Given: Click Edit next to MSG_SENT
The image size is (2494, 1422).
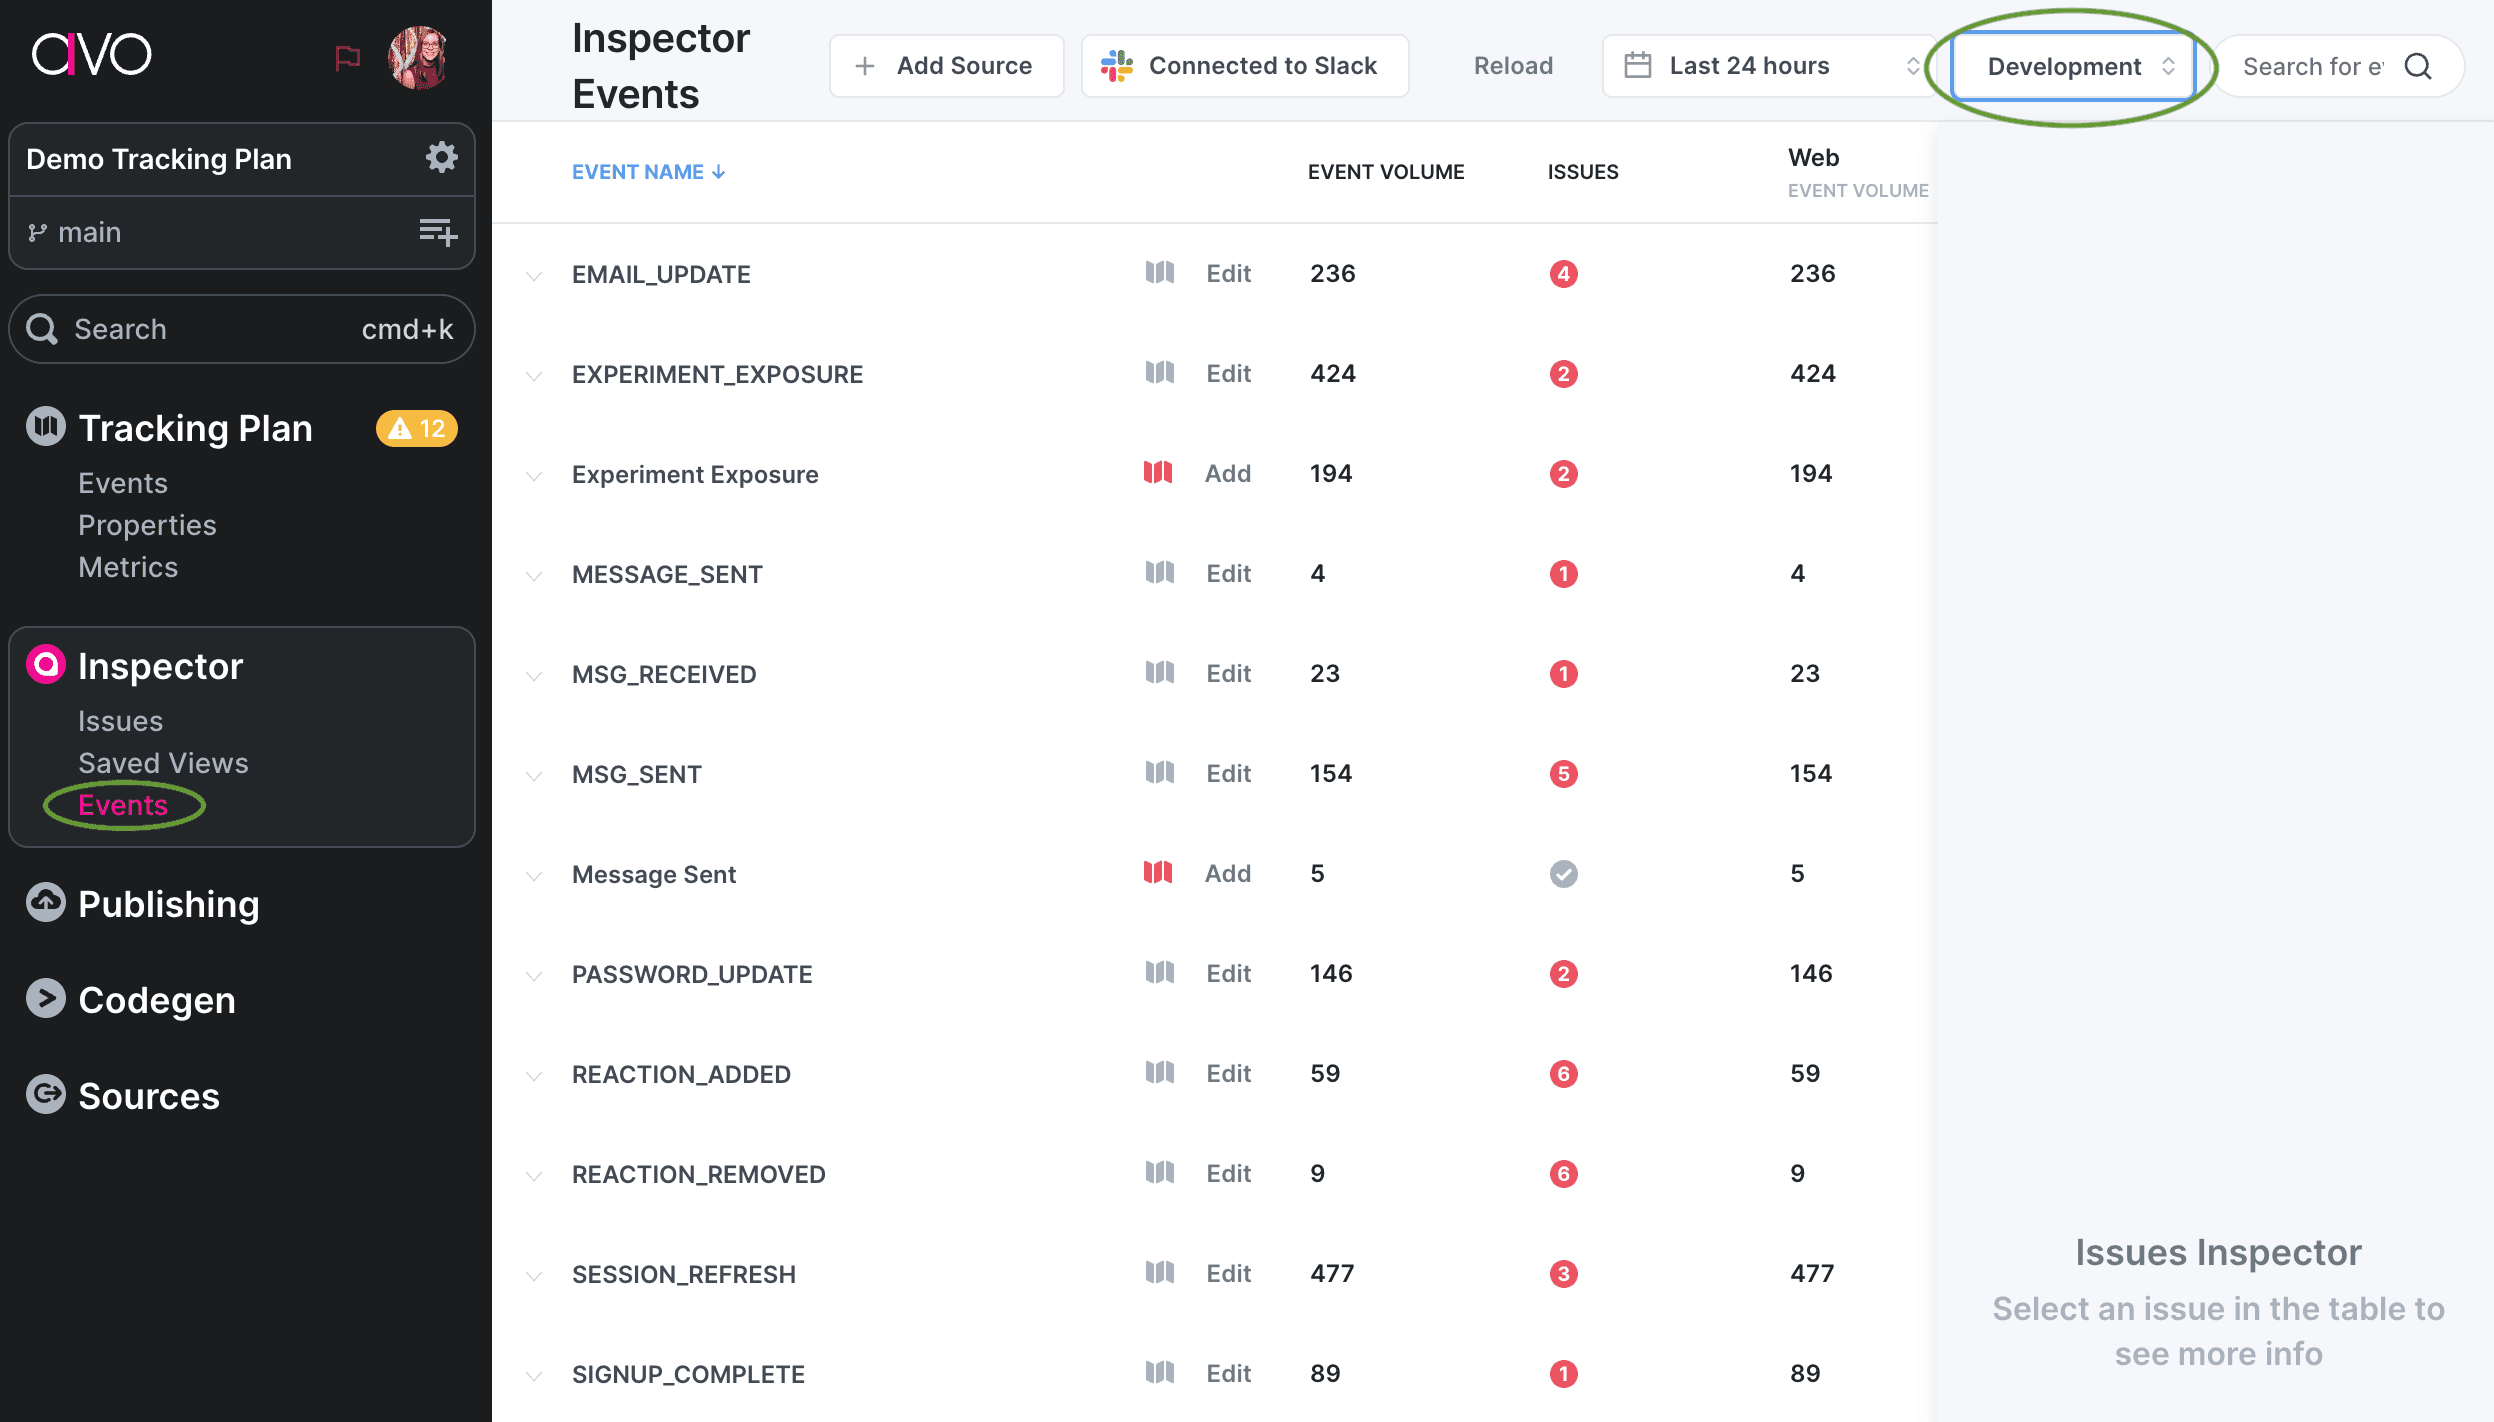Looking at the screenshot, I should (1228, 772).
